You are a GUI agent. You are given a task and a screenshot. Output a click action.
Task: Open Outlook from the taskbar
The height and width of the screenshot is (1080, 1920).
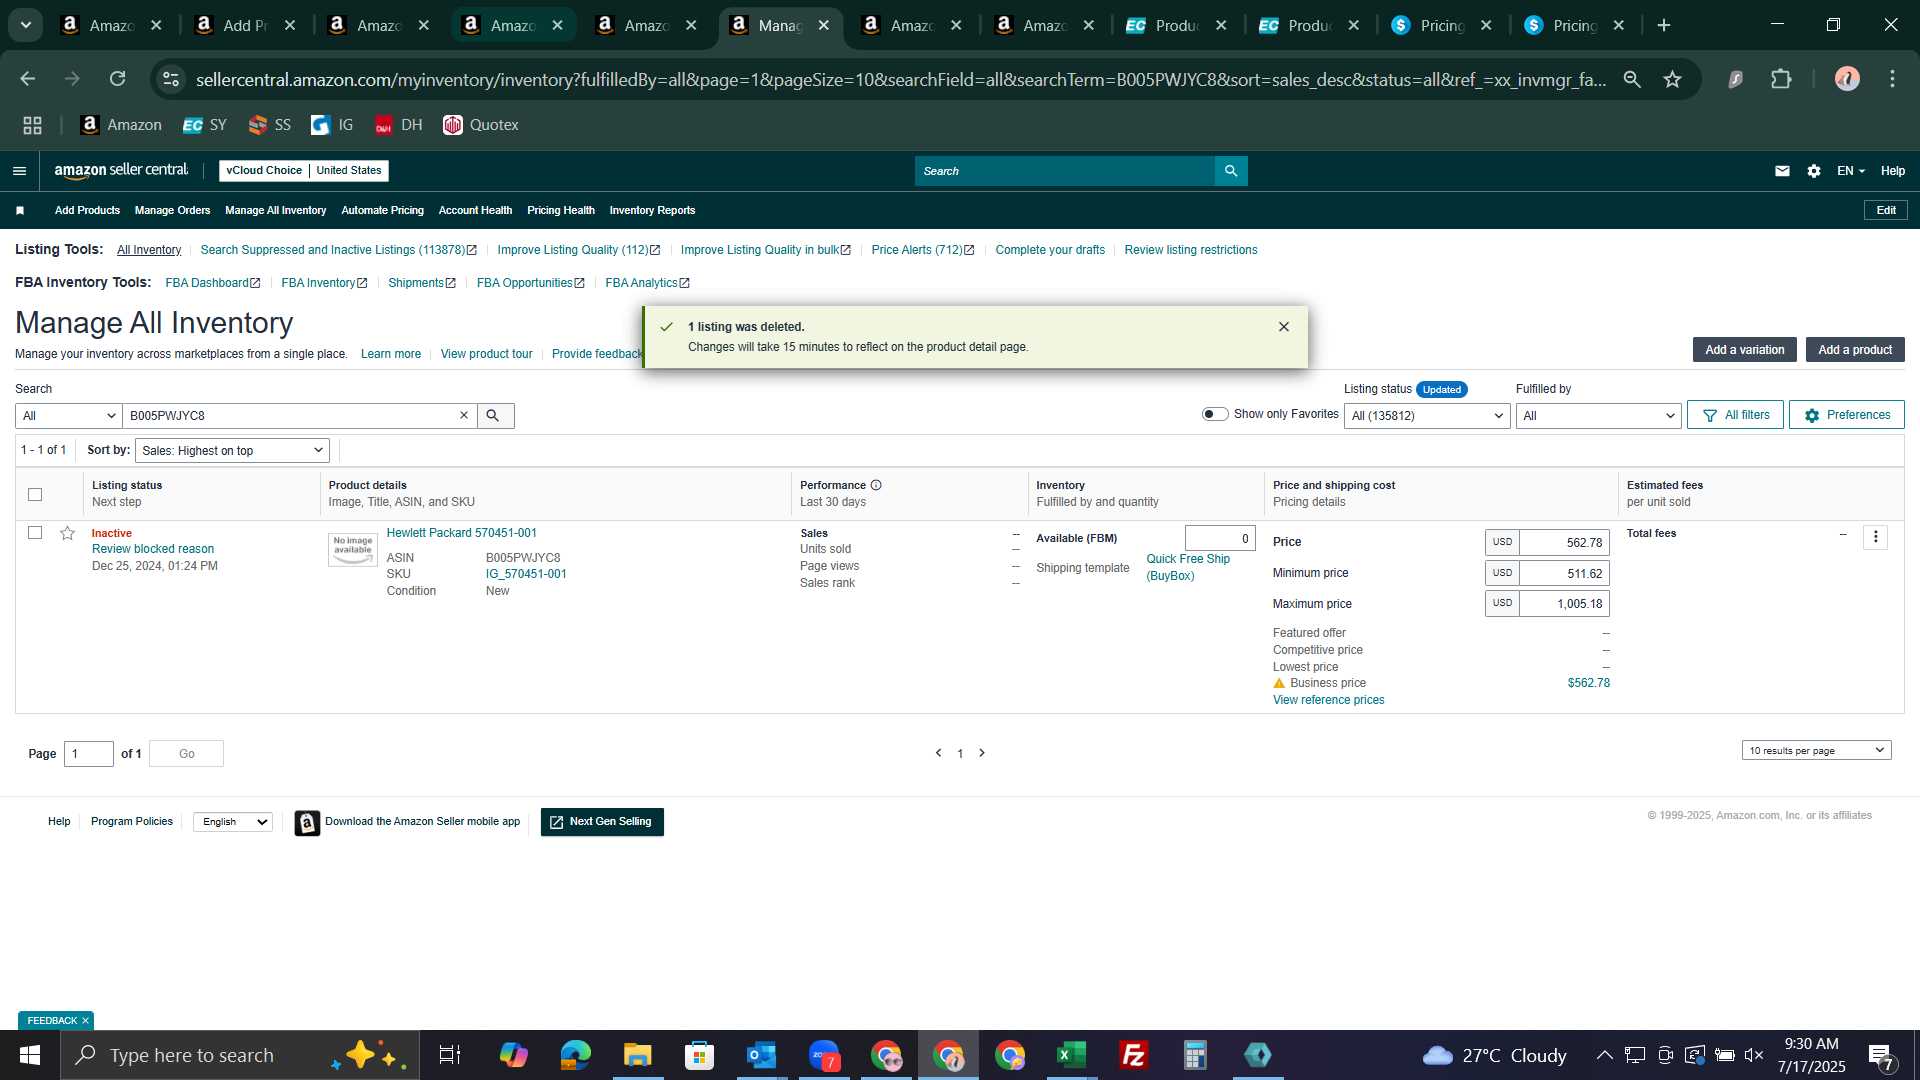coord(761,1055)
